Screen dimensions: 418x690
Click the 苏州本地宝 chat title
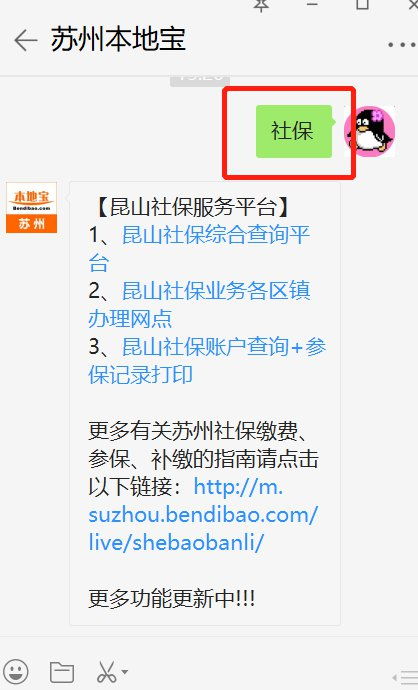click(118, 39)
